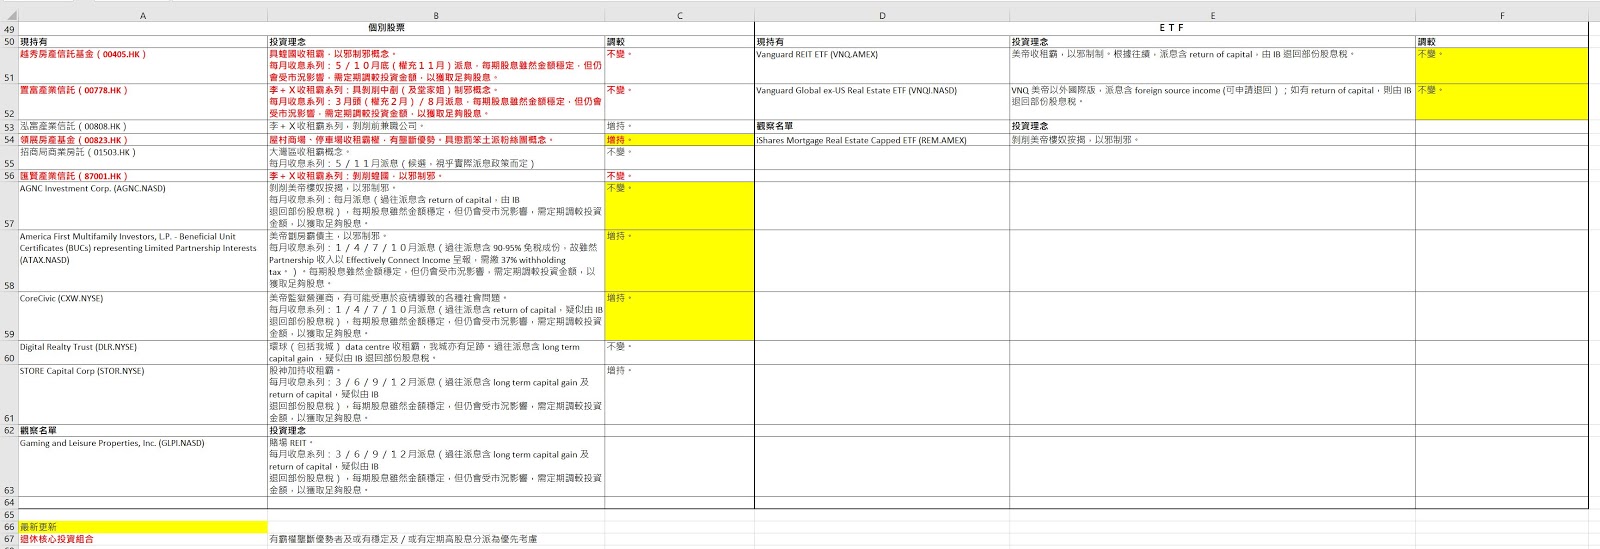Click the yellow 不變 cell for VNQI.NASD
Viewport: 1600px width, 549px height.
pyautogui.click(x=1501, y=102)
